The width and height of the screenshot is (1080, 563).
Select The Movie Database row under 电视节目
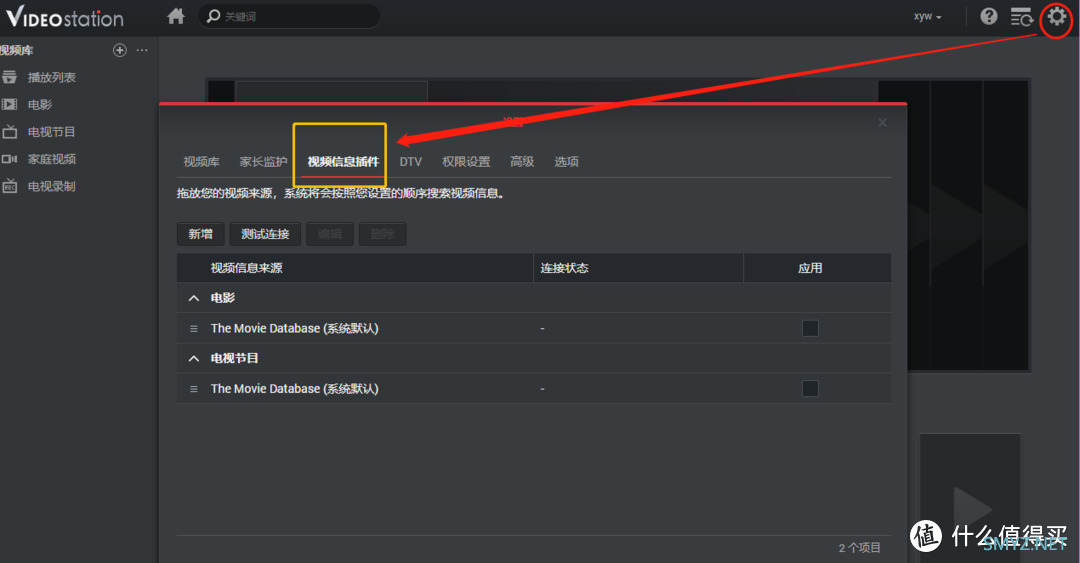pyautogui.click(x=534, y=389)
